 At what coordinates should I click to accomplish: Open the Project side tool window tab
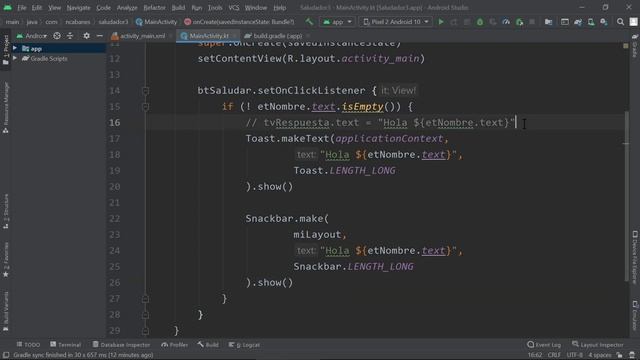[x=6, y=50]
